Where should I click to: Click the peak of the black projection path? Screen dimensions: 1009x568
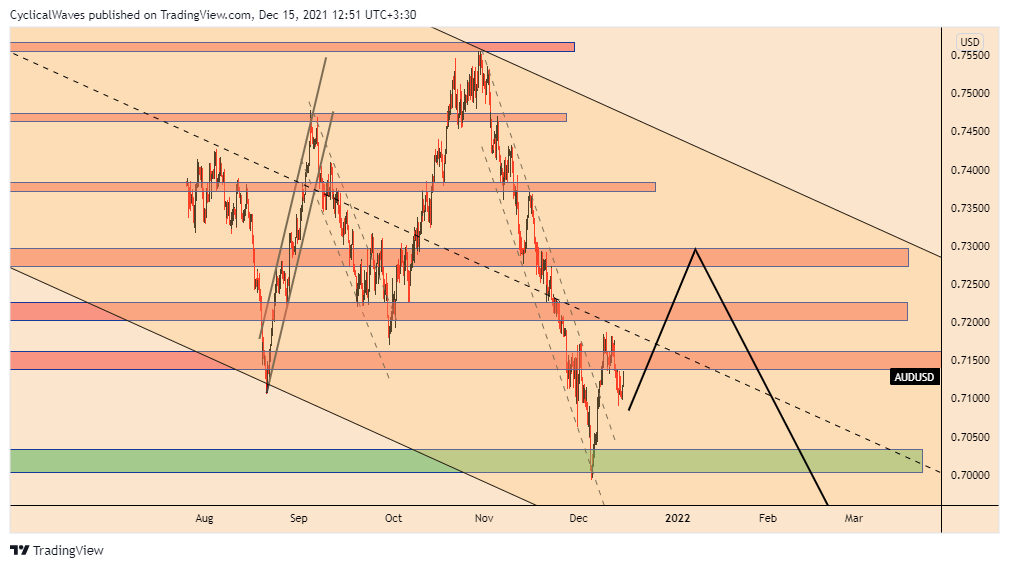point(695,250)
